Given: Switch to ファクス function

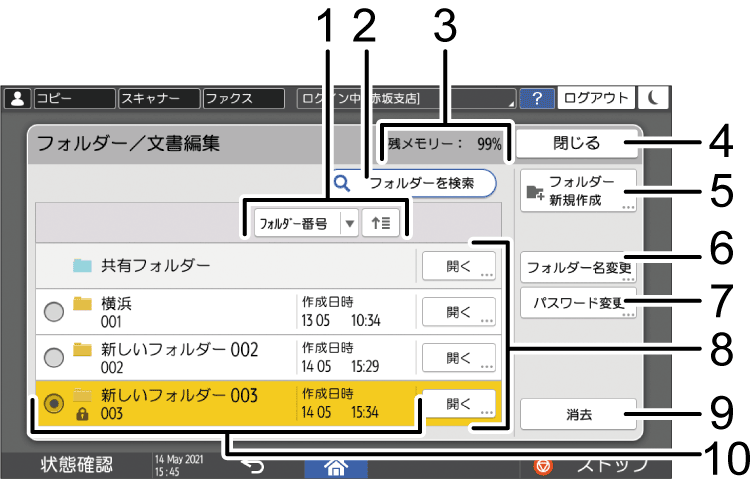Looking at the screenshot, I should click(243, 98).
